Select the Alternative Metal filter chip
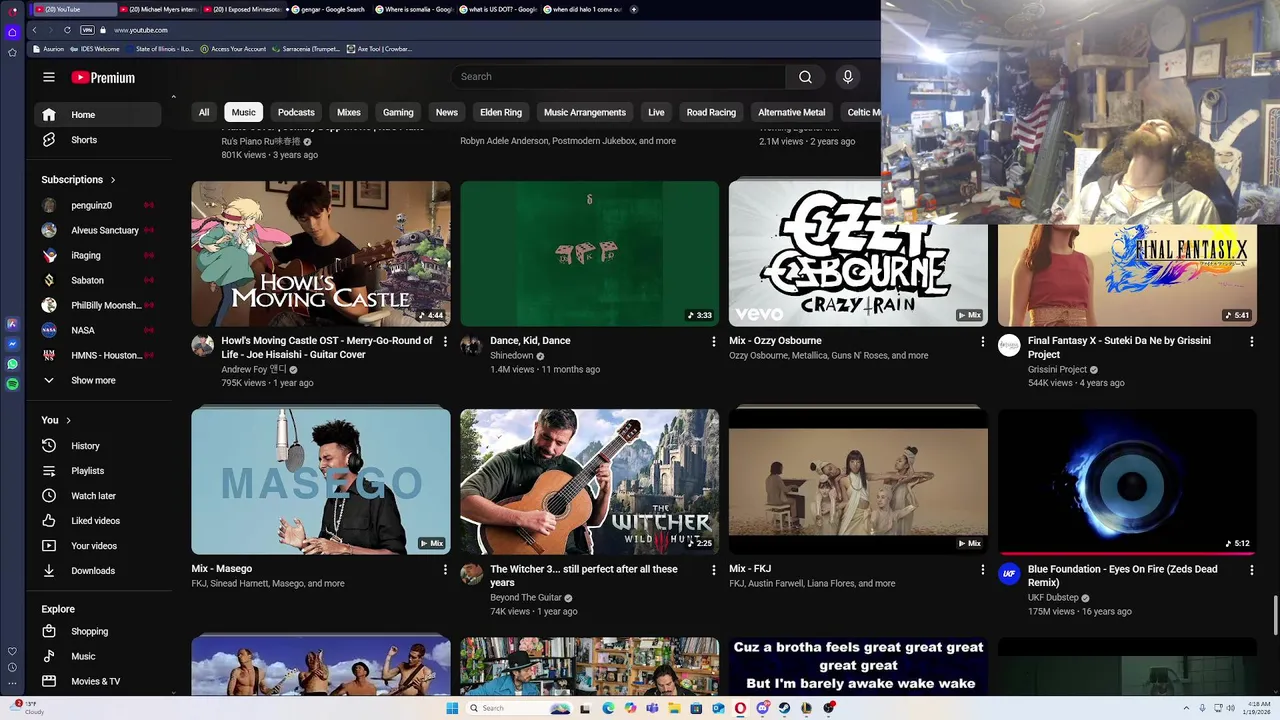 [x=792, y=112]
